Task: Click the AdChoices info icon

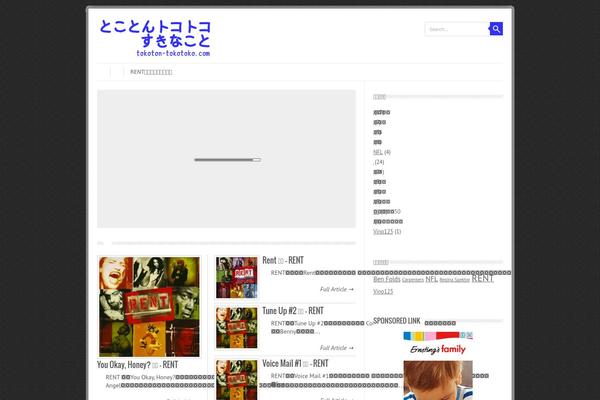Action: click(463, 335)
